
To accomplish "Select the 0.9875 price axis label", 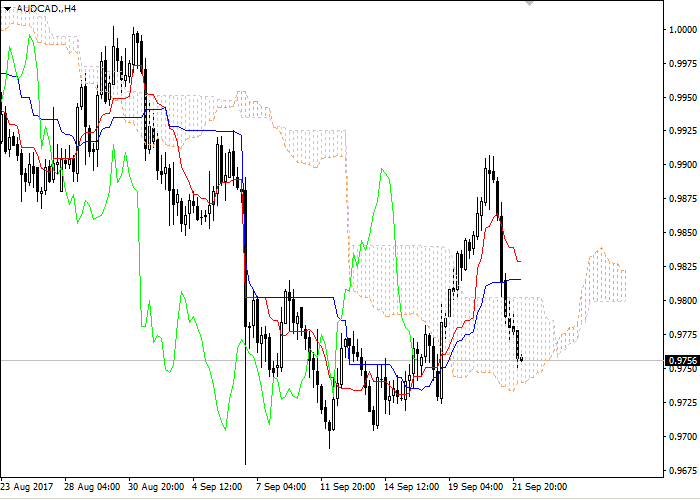I will 683,199.
